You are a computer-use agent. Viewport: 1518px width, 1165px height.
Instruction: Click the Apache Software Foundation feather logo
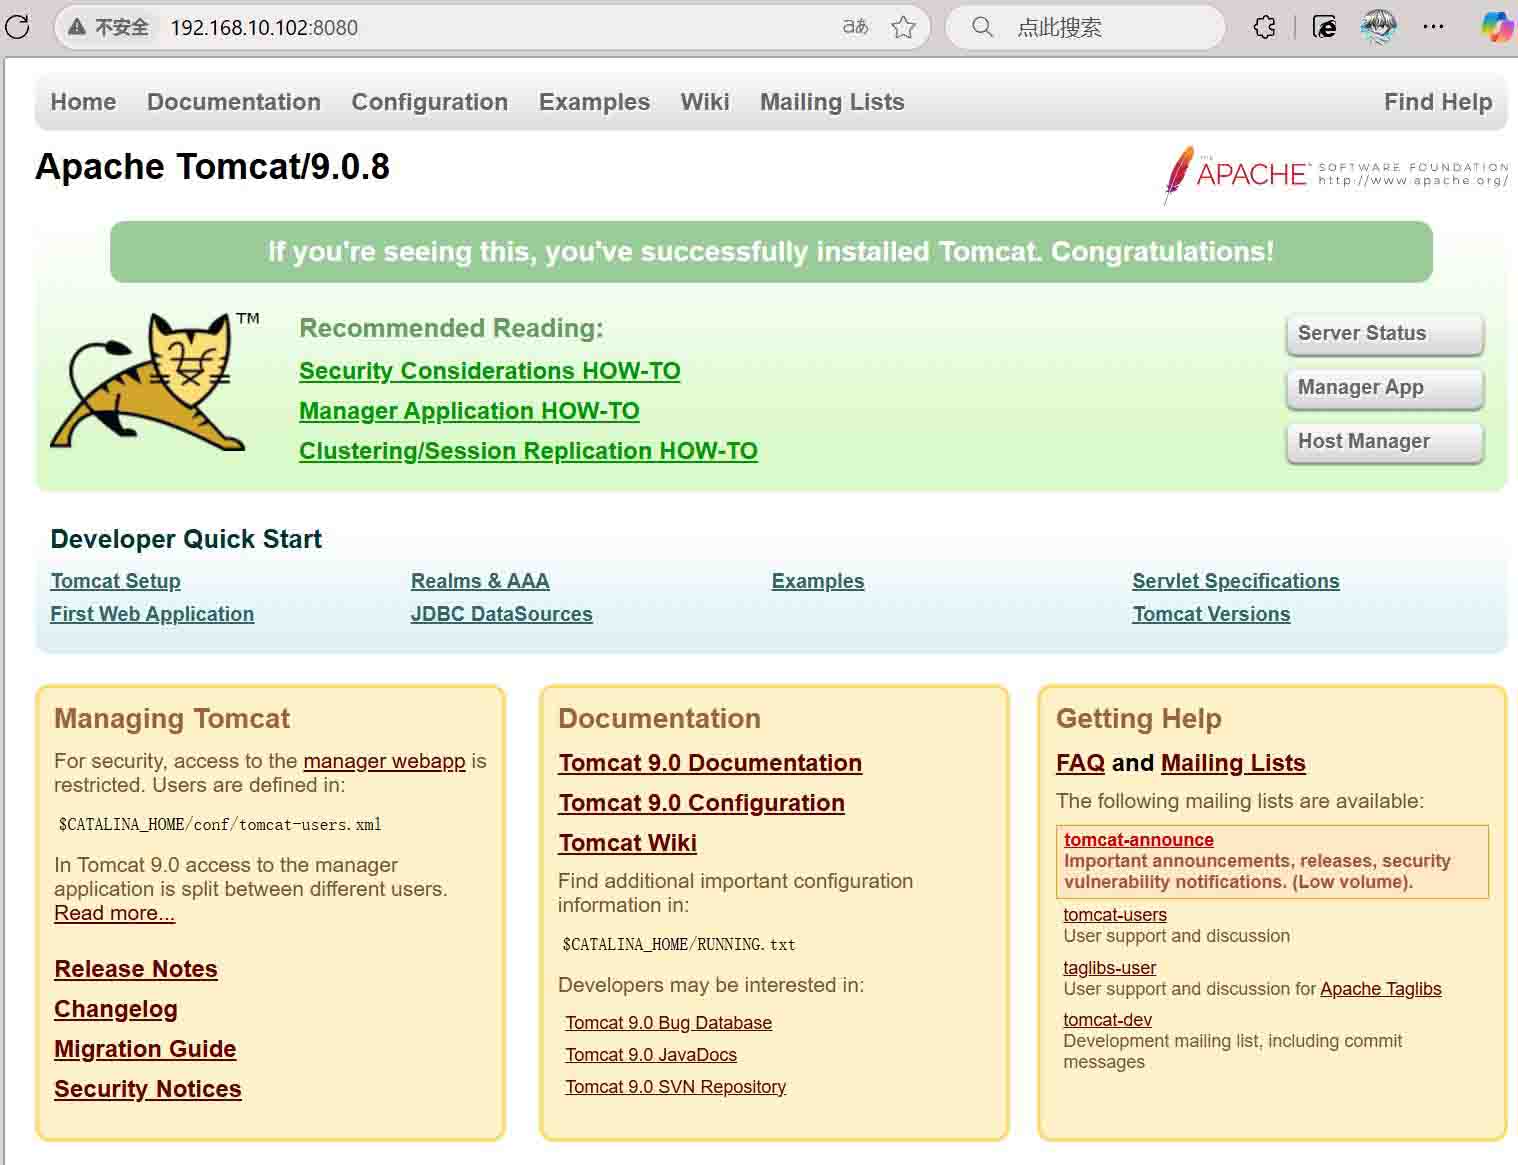tap(1336, 174)
